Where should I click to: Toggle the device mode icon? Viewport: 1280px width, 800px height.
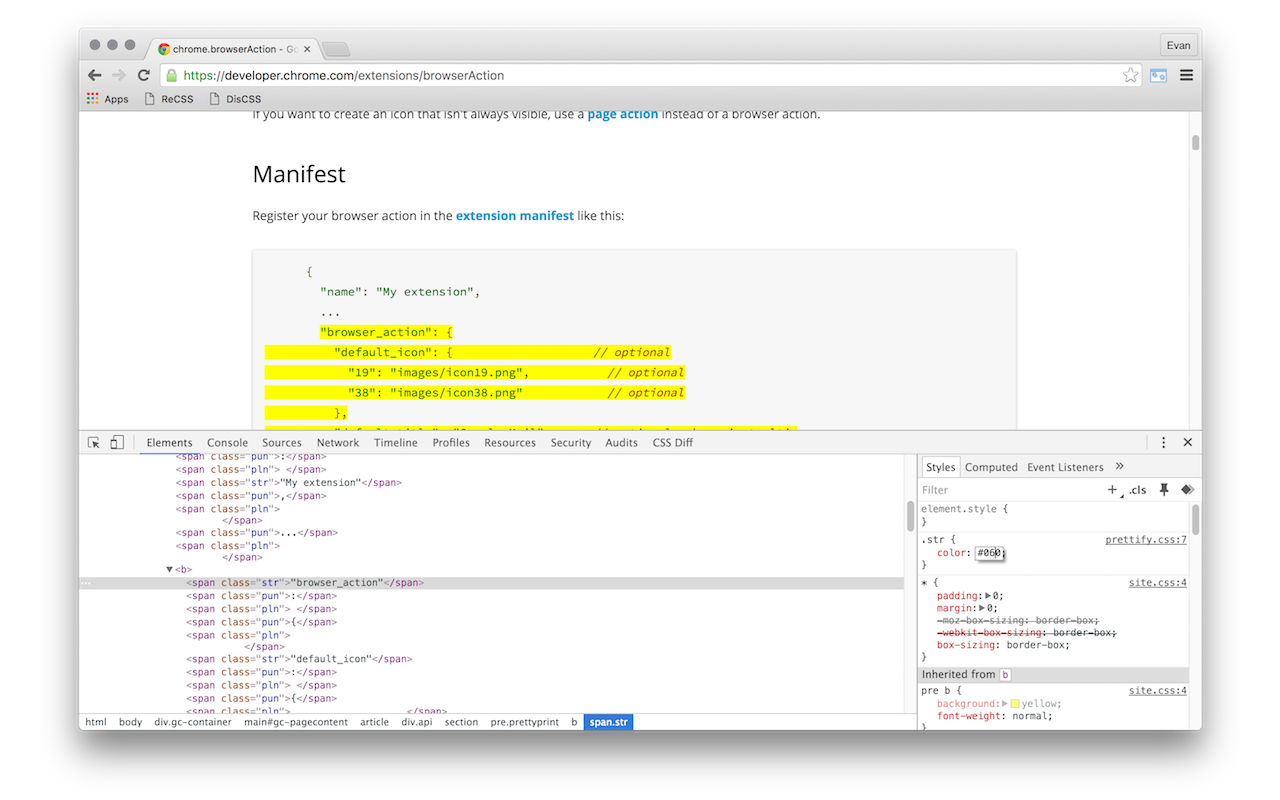pyautogui.click(x=117, y=442)
